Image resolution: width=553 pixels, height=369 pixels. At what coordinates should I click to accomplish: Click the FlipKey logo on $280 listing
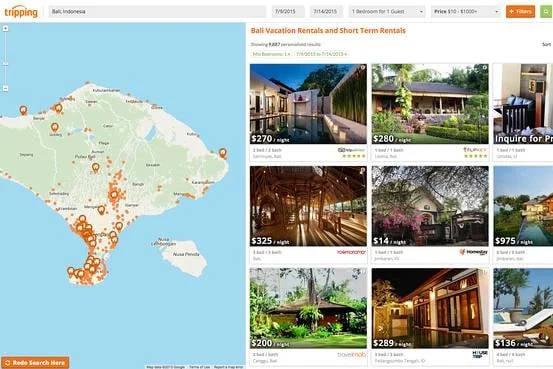tap(475, 150)
